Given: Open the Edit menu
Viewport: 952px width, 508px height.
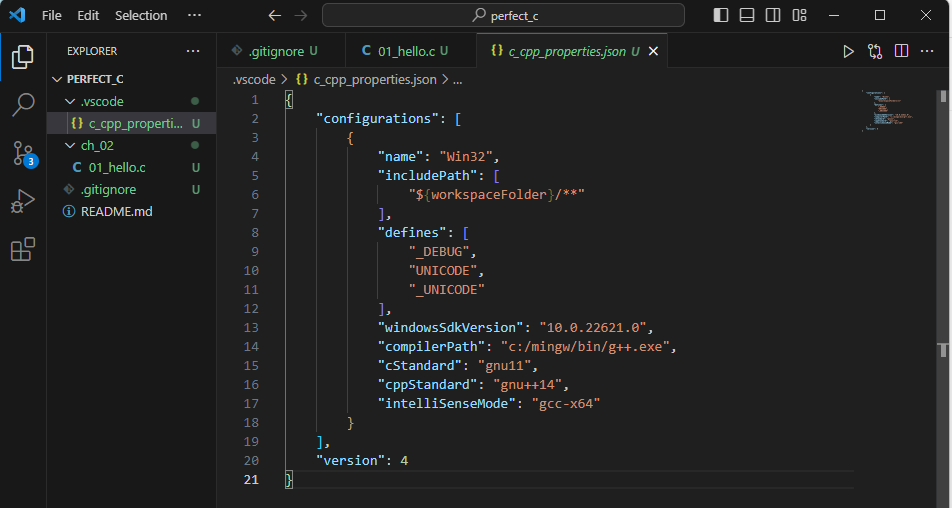Looking at the screenshot, I should point(88,16).
